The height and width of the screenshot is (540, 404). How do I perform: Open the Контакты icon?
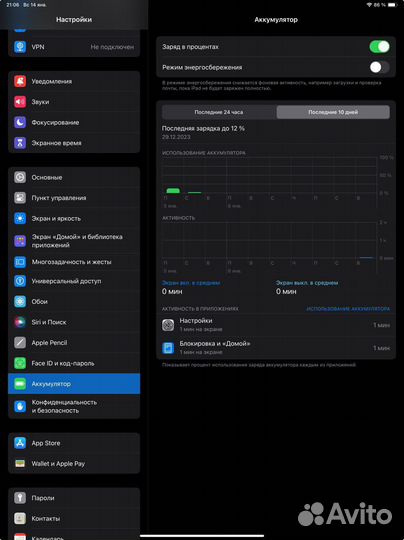20,518
